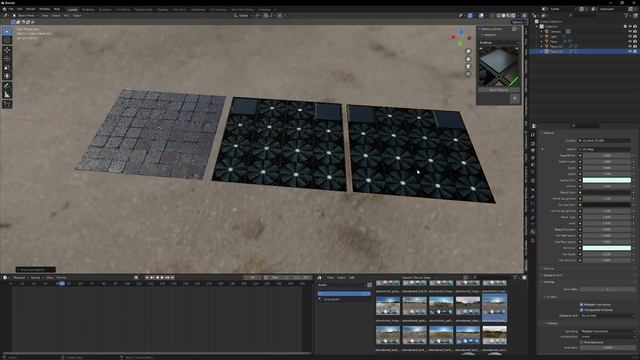Open the Material properties tab
This screenshot has height=360, width=640.
pyautogui.click(x=533, y=231)
